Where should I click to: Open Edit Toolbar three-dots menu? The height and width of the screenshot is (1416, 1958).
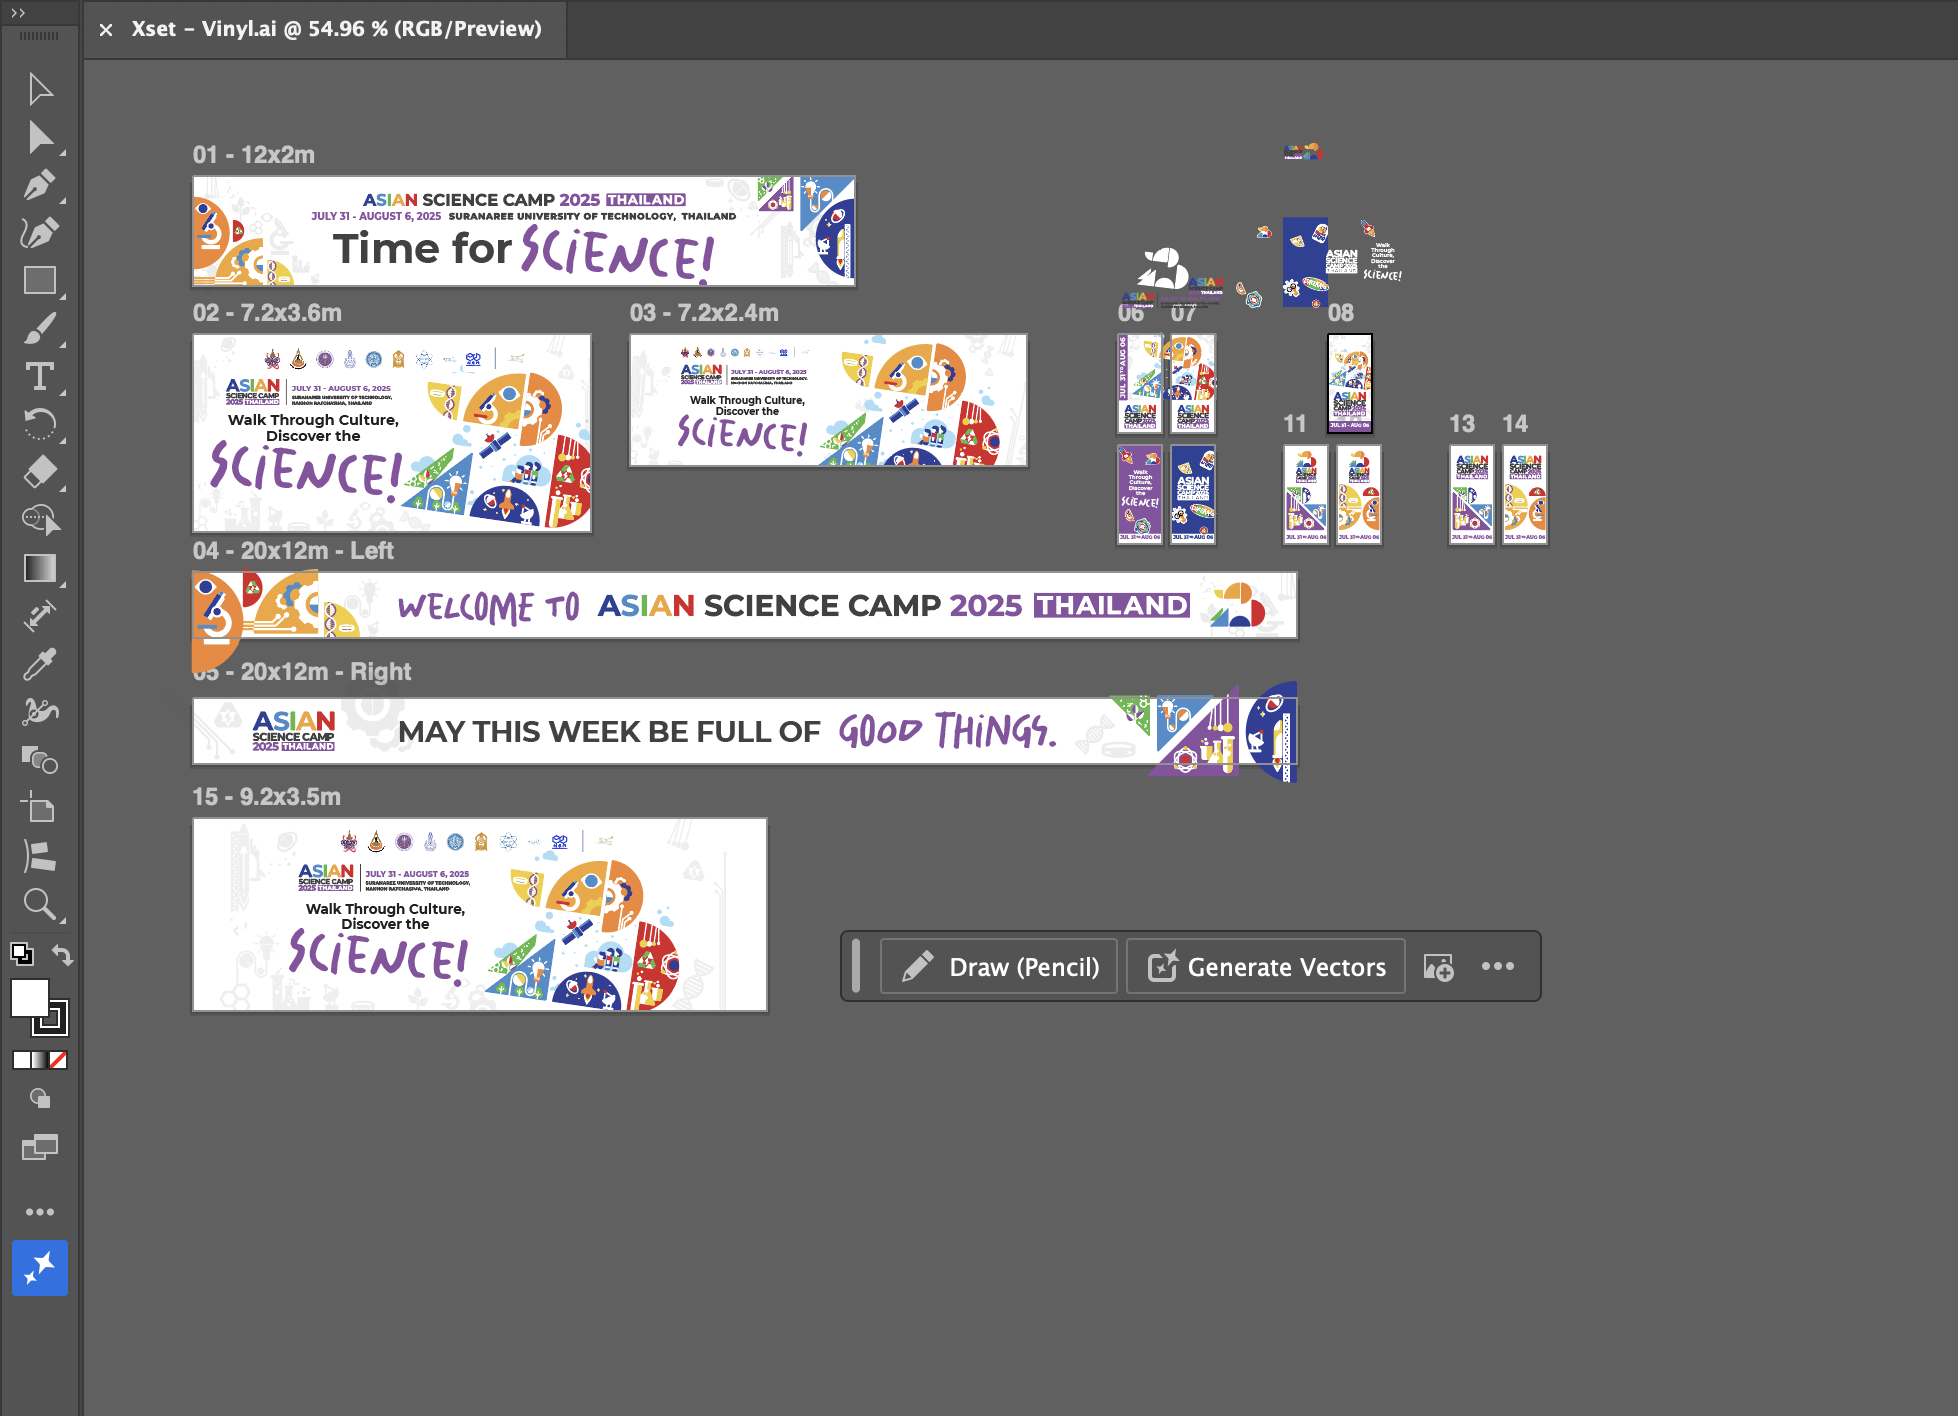pos(40,1212)
